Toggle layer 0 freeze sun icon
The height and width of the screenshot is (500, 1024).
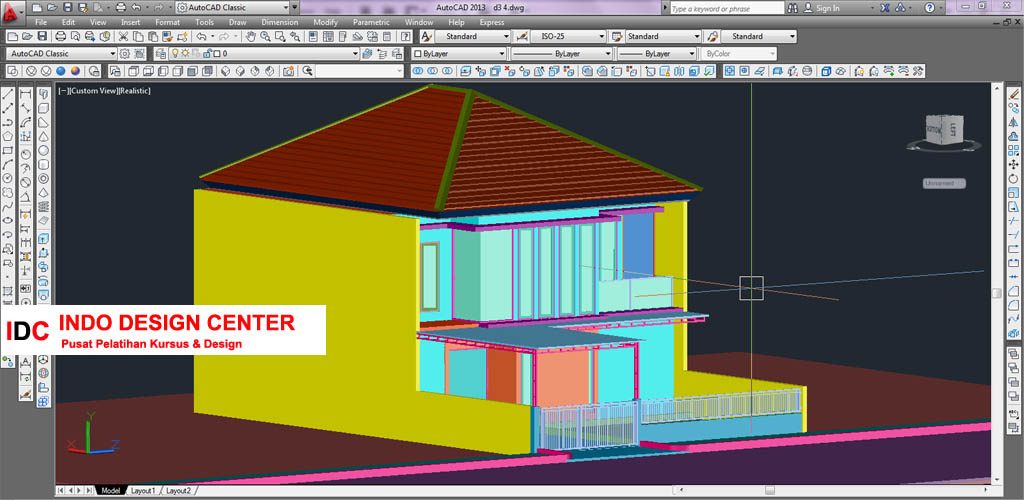[185, 54]
